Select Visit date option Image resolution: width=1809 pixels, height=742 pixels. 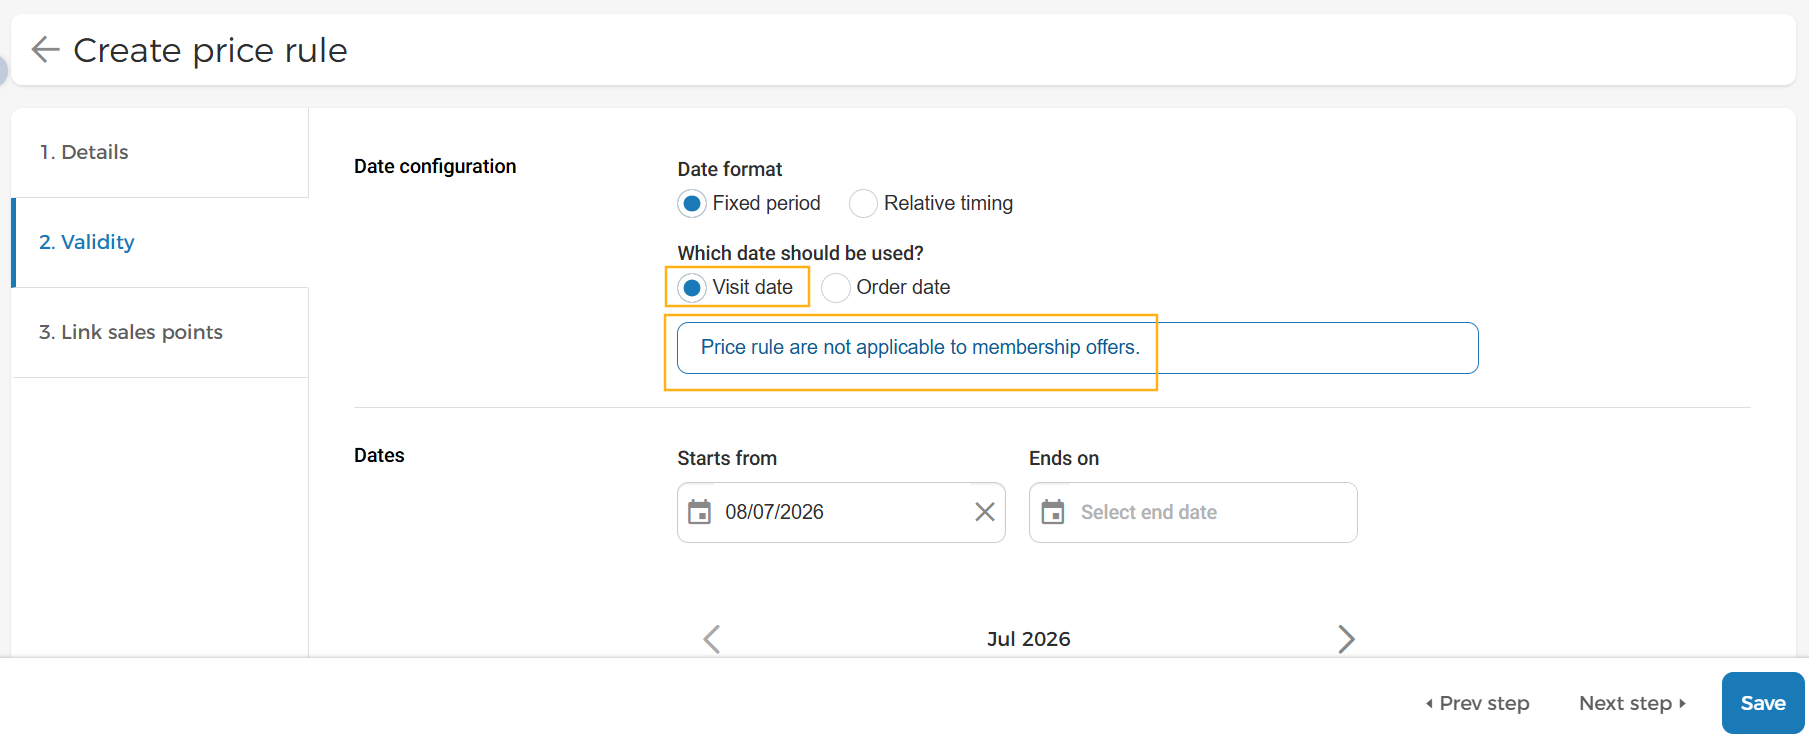691,288
